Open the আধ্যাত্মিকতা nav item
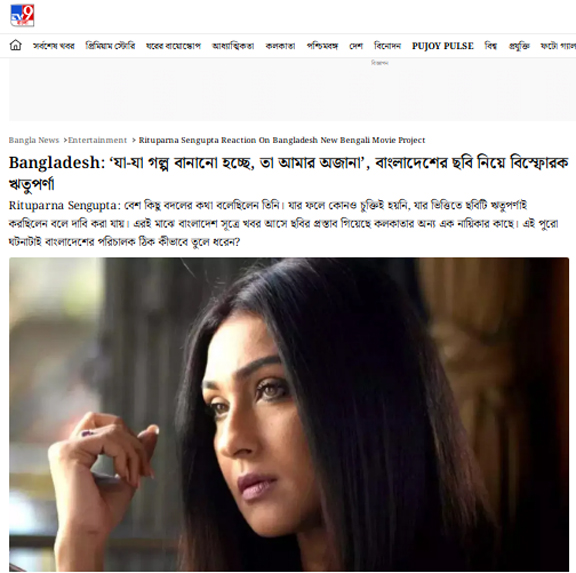 [x=233, y=46]
